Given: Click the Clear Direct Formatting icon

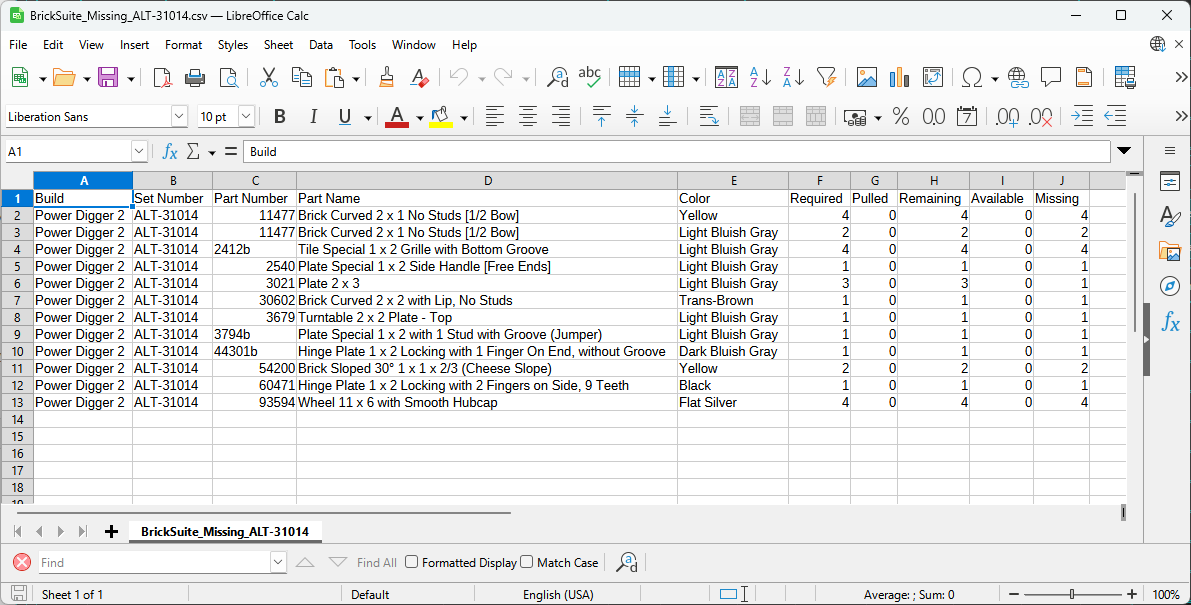Looking at the screenshot, I should (419, 77).
